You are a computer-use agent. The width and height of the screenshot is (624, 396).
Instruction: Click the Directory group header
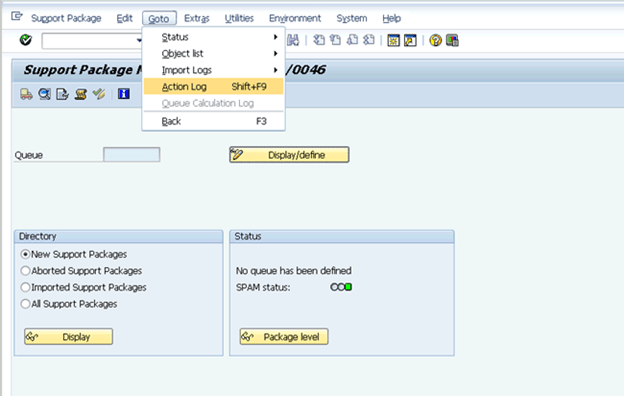(119, 236)
